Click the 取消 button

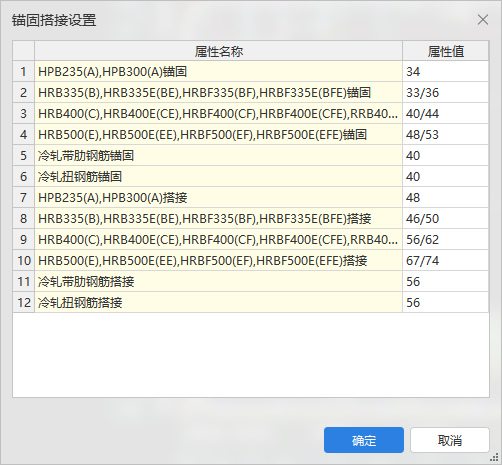coord(450,440)
